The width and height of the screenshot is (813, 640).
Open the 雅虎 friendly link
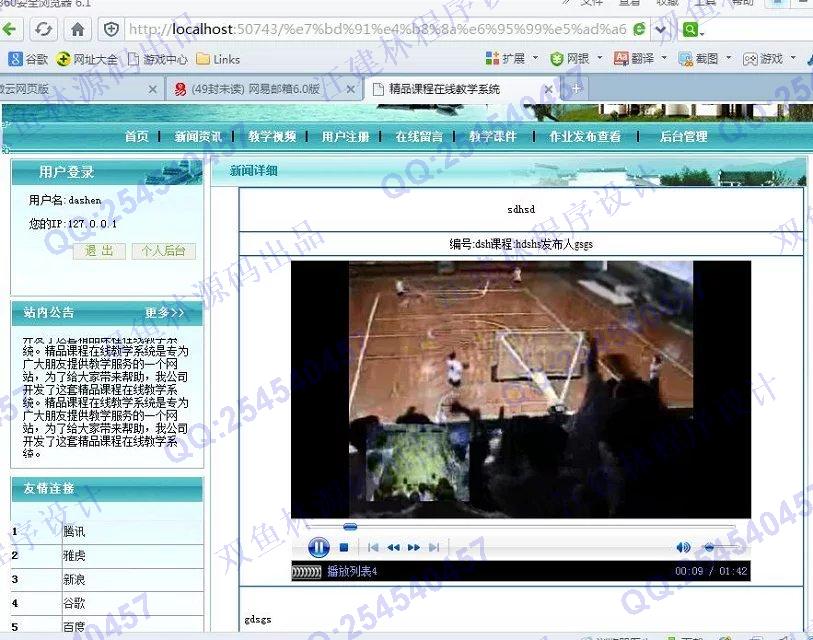pyautogui.click(x=74, y=555)
